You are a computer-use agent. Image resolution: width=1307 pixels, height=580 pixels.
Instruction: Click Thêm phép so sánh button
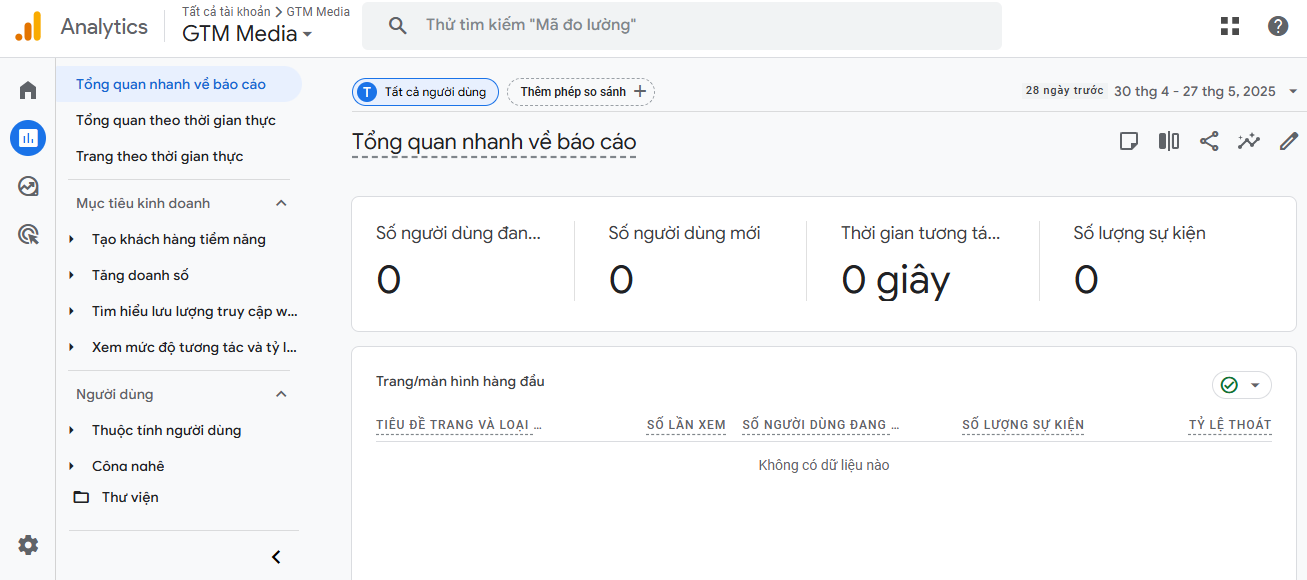(581, 92)
